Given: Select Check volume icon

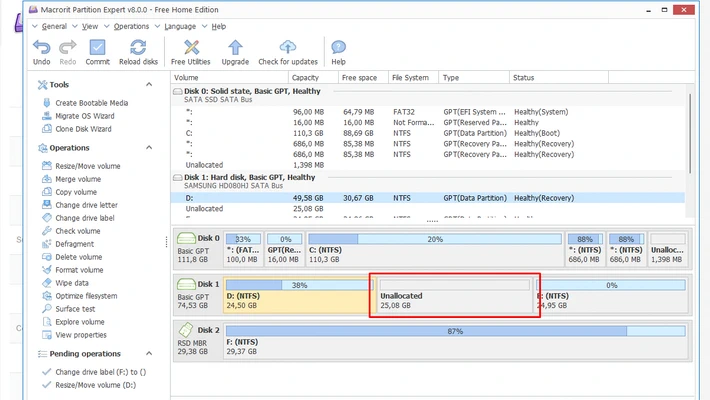Looking at the screenshot, I should click(46, 231).
